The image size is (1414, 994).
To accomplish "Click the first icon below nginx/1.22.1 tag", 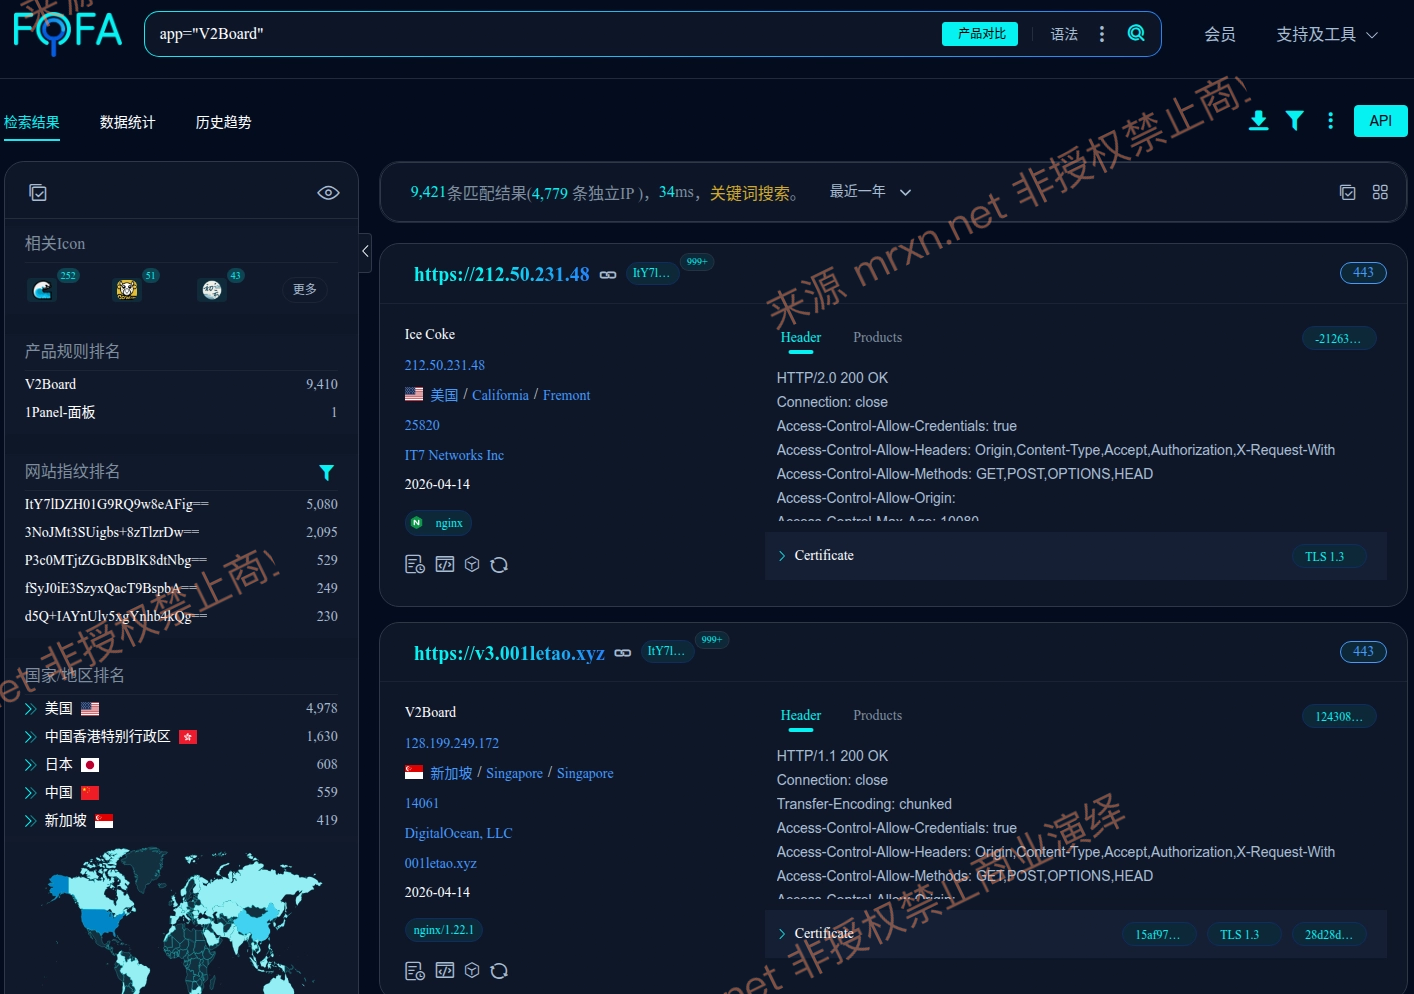I will click(415, 971).
